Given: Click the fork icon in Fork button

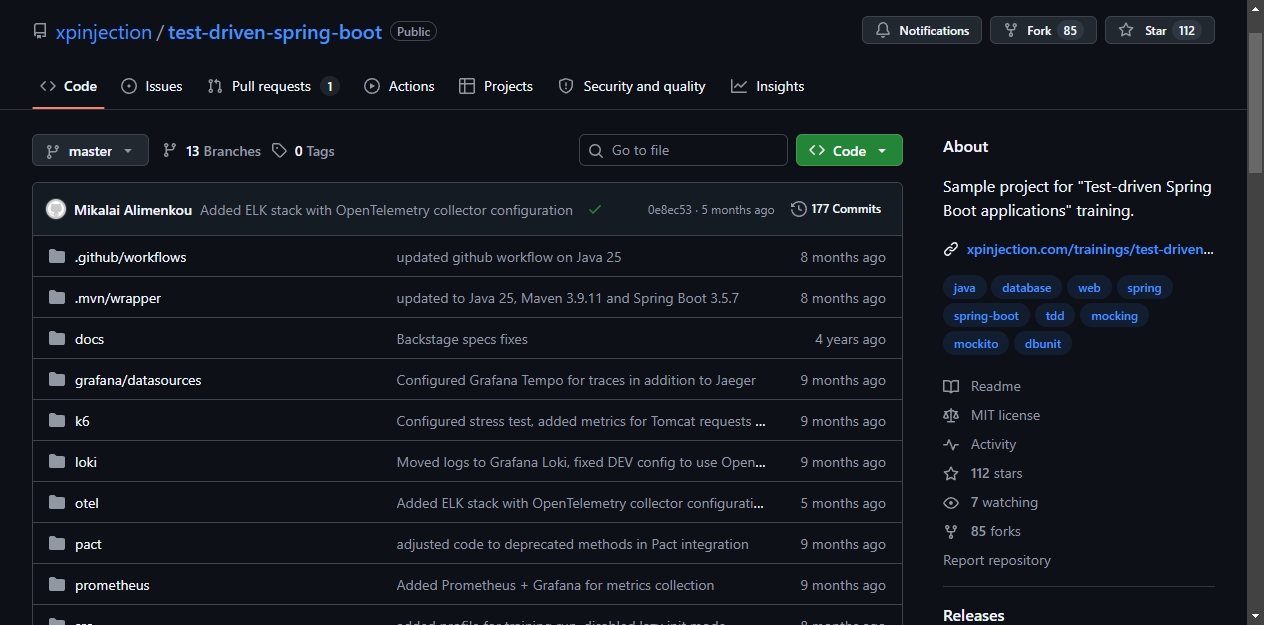Looking at the screenshot, I should [1011, 31].
